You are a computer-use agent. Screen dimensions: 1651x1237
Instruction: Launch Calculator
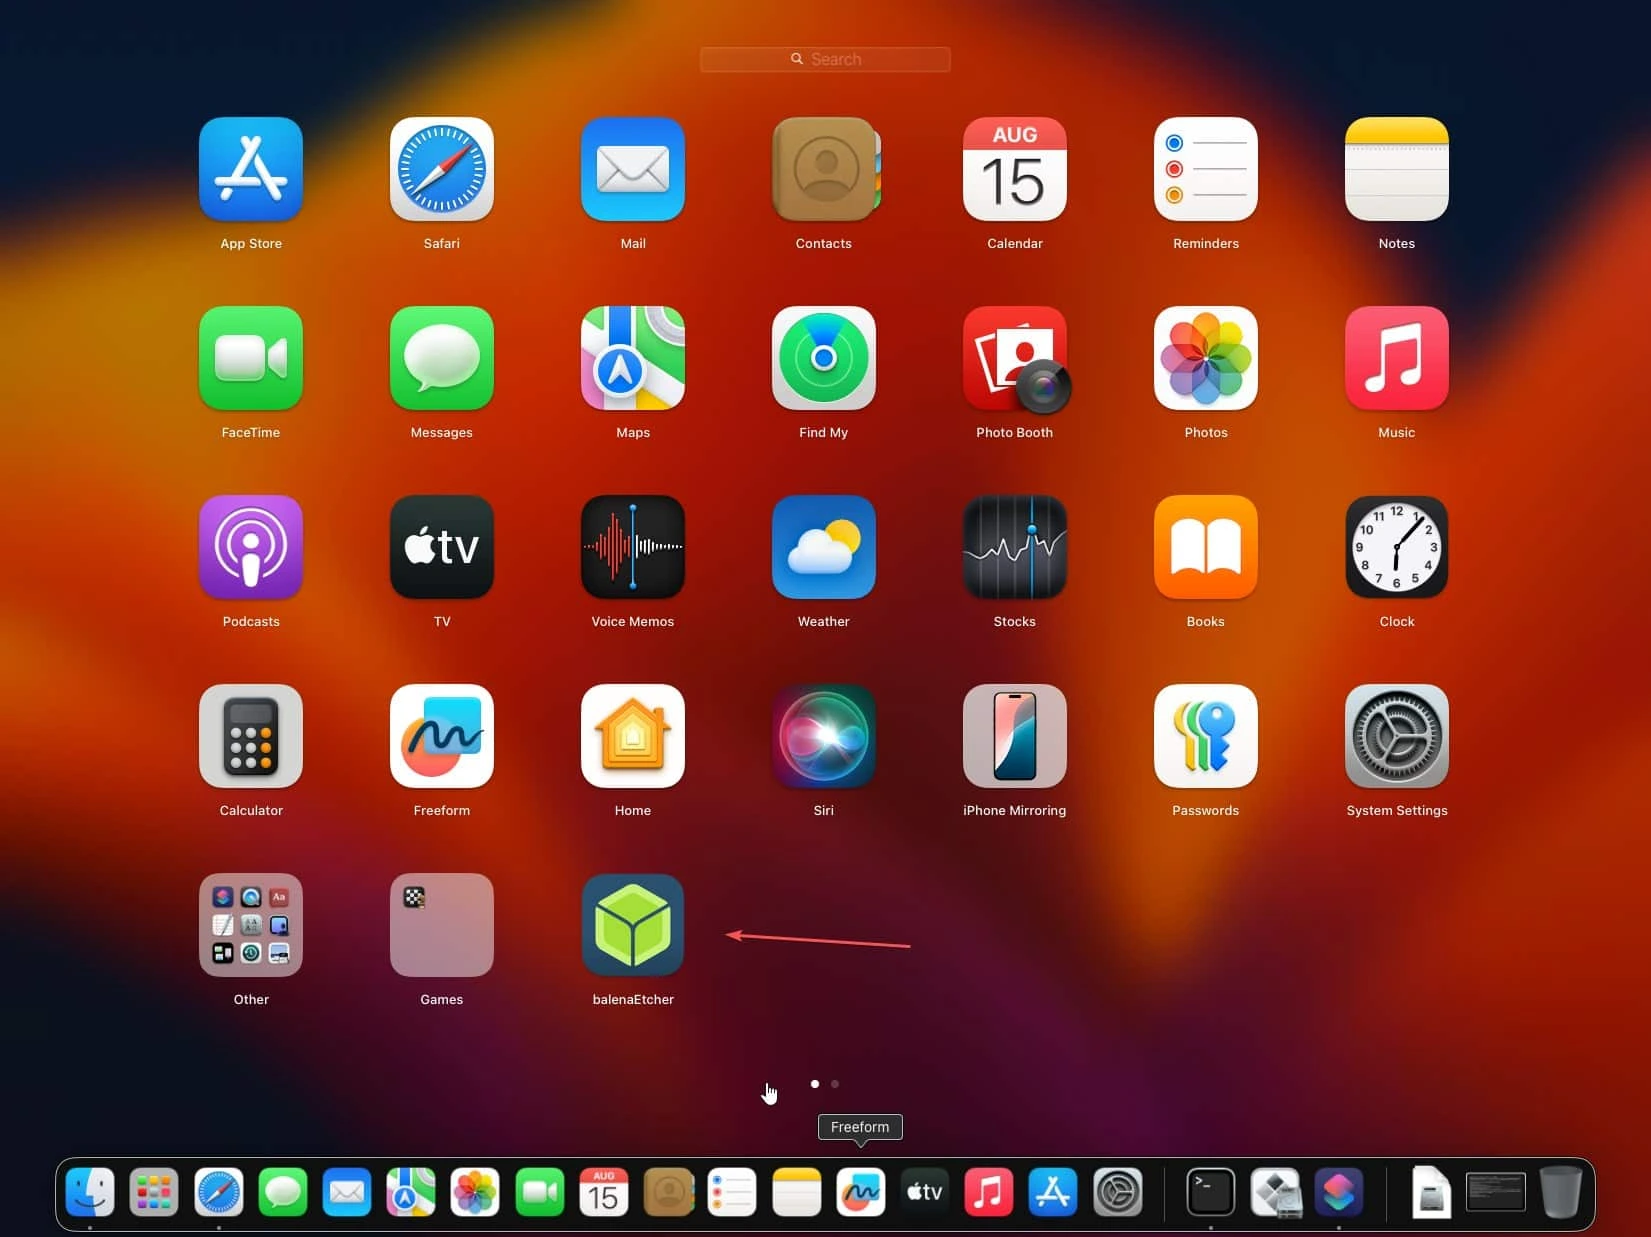(251, 736)
